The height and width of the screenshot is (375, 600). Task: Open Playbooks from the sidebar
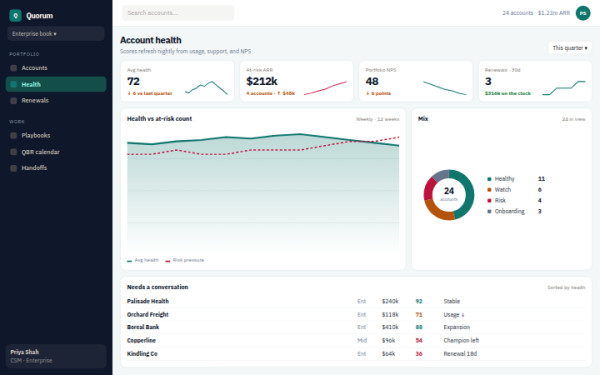tap(56, 135)
